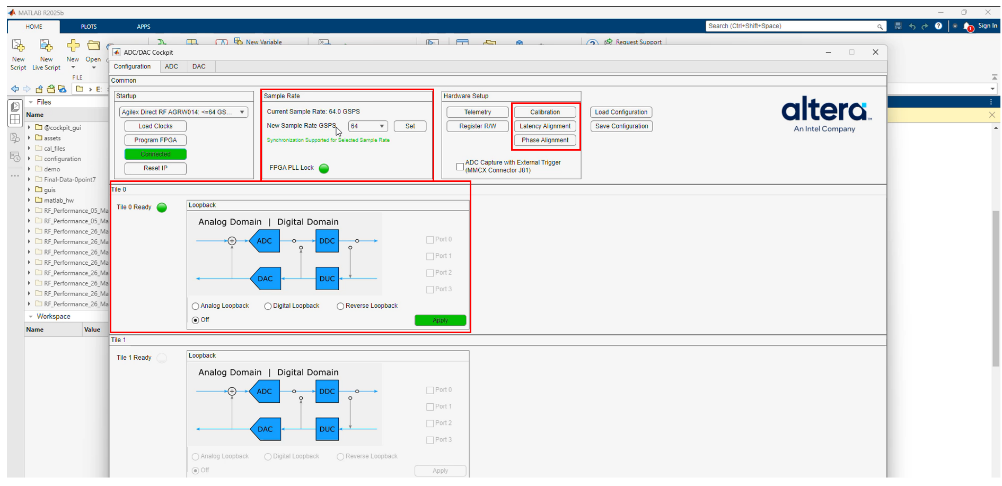Open the Agilex Direct RF device dropdown
This screenshot has height=486, width=1002.
tap(183, 112)
